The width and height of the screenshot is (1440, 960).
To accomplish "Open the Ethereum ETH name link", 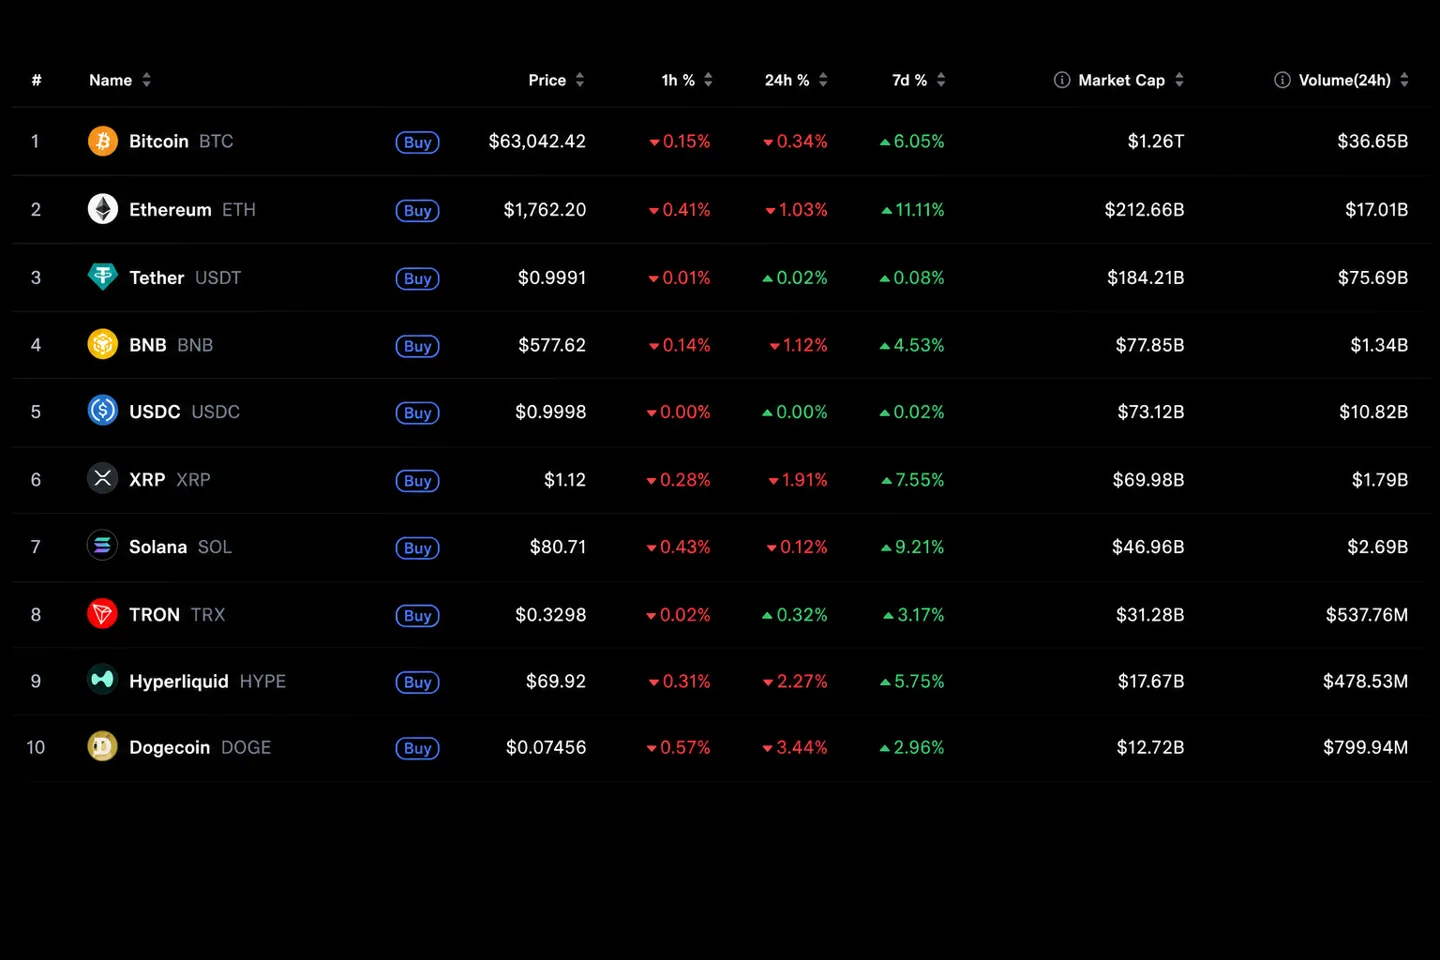I will pos(192,209).
